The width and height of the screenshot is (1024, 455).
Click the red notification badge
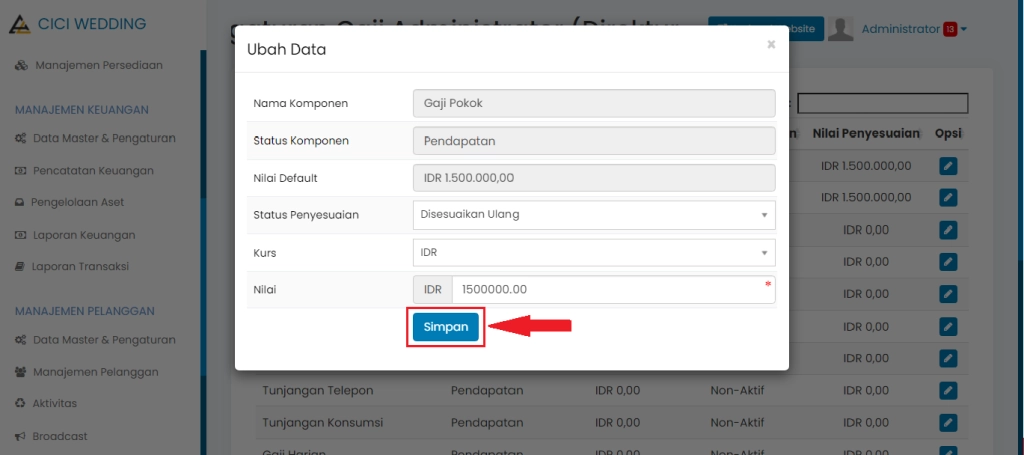949,29
